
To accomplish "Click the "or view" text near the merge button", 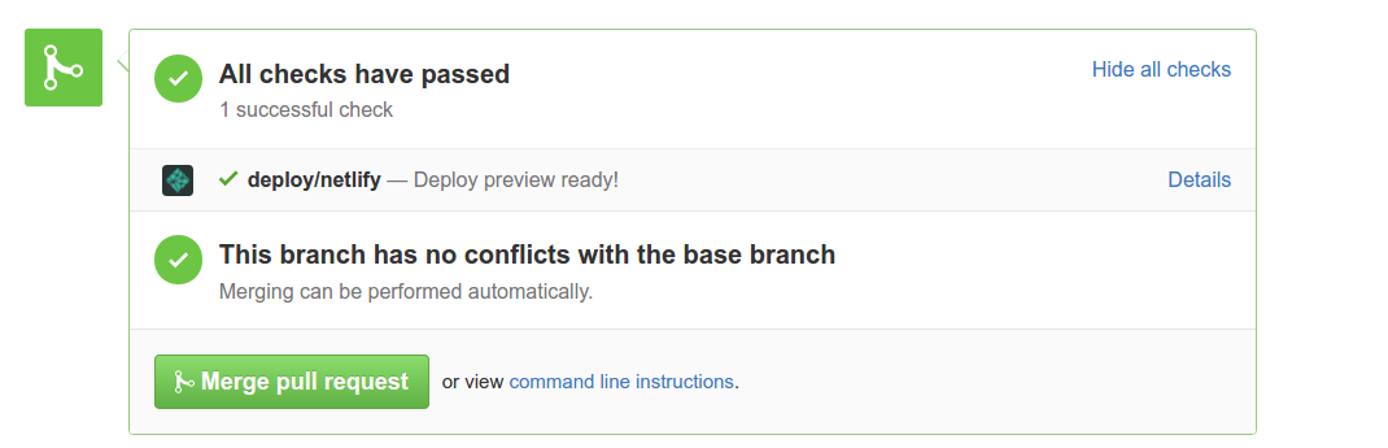I will (472, 382).
